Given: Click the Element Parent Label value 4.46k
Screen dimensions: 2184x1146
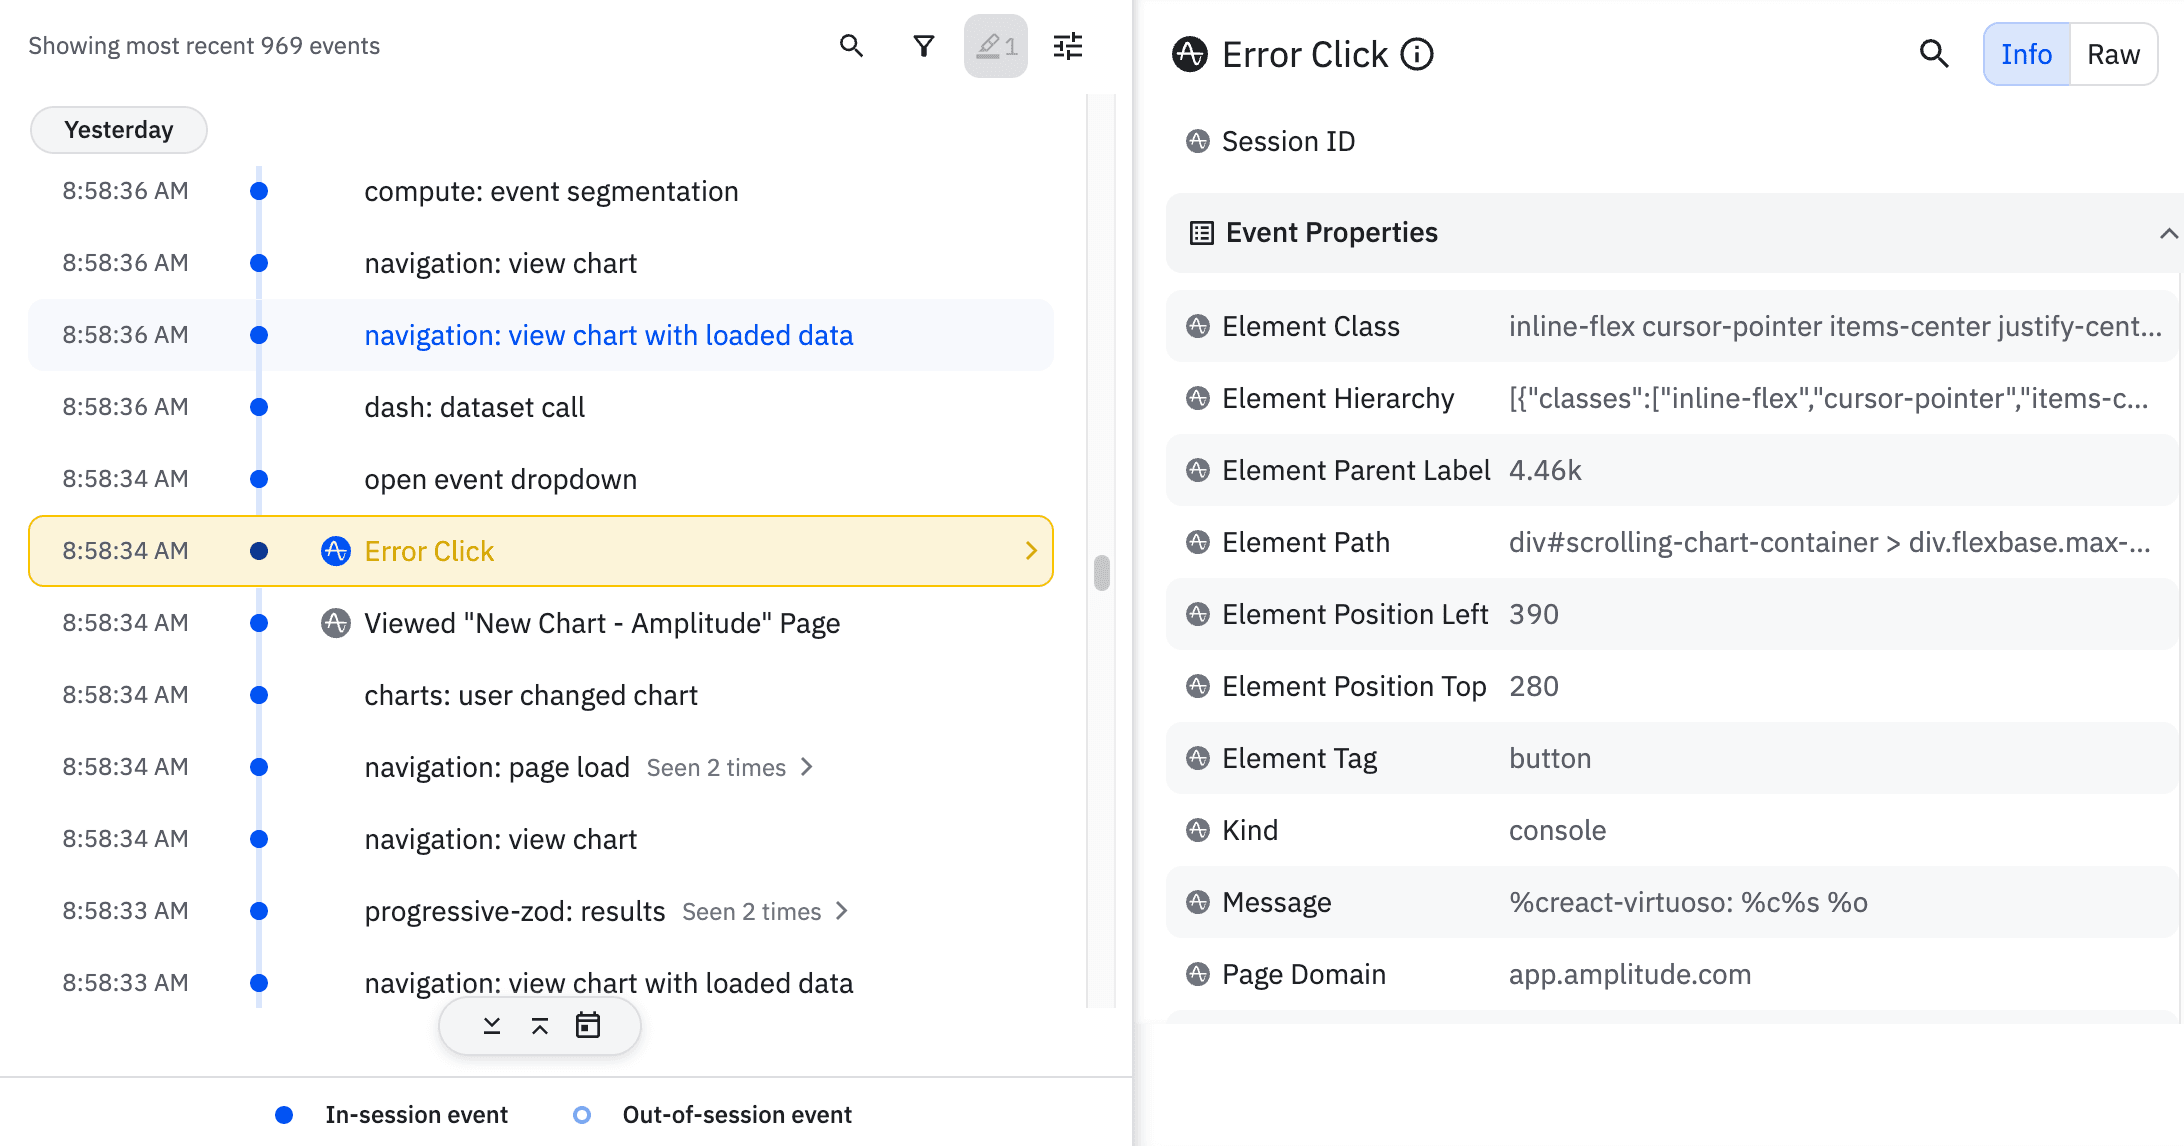Looking at the screenshot, I should 1545,470.
